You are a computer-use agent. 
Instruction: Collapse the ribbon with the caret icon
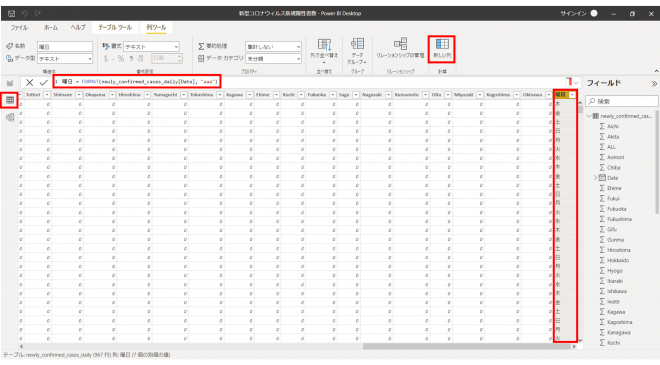pyautogui.click(x=656, y=71)
